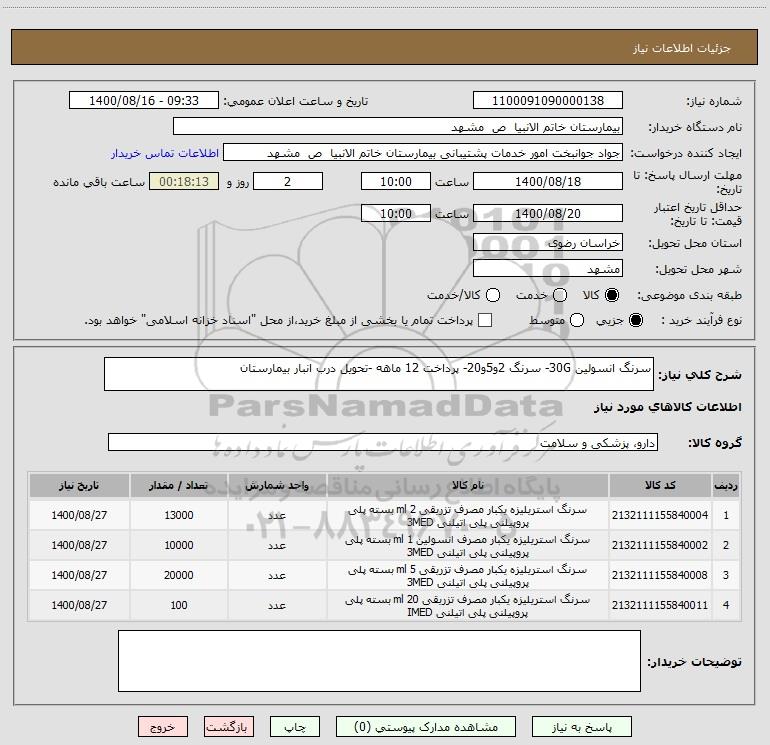Image resolution: width=770 pixels, height=745 pixels.
Task: Click the 5 ml syringe item name
Action: click(x=468, y=576)
